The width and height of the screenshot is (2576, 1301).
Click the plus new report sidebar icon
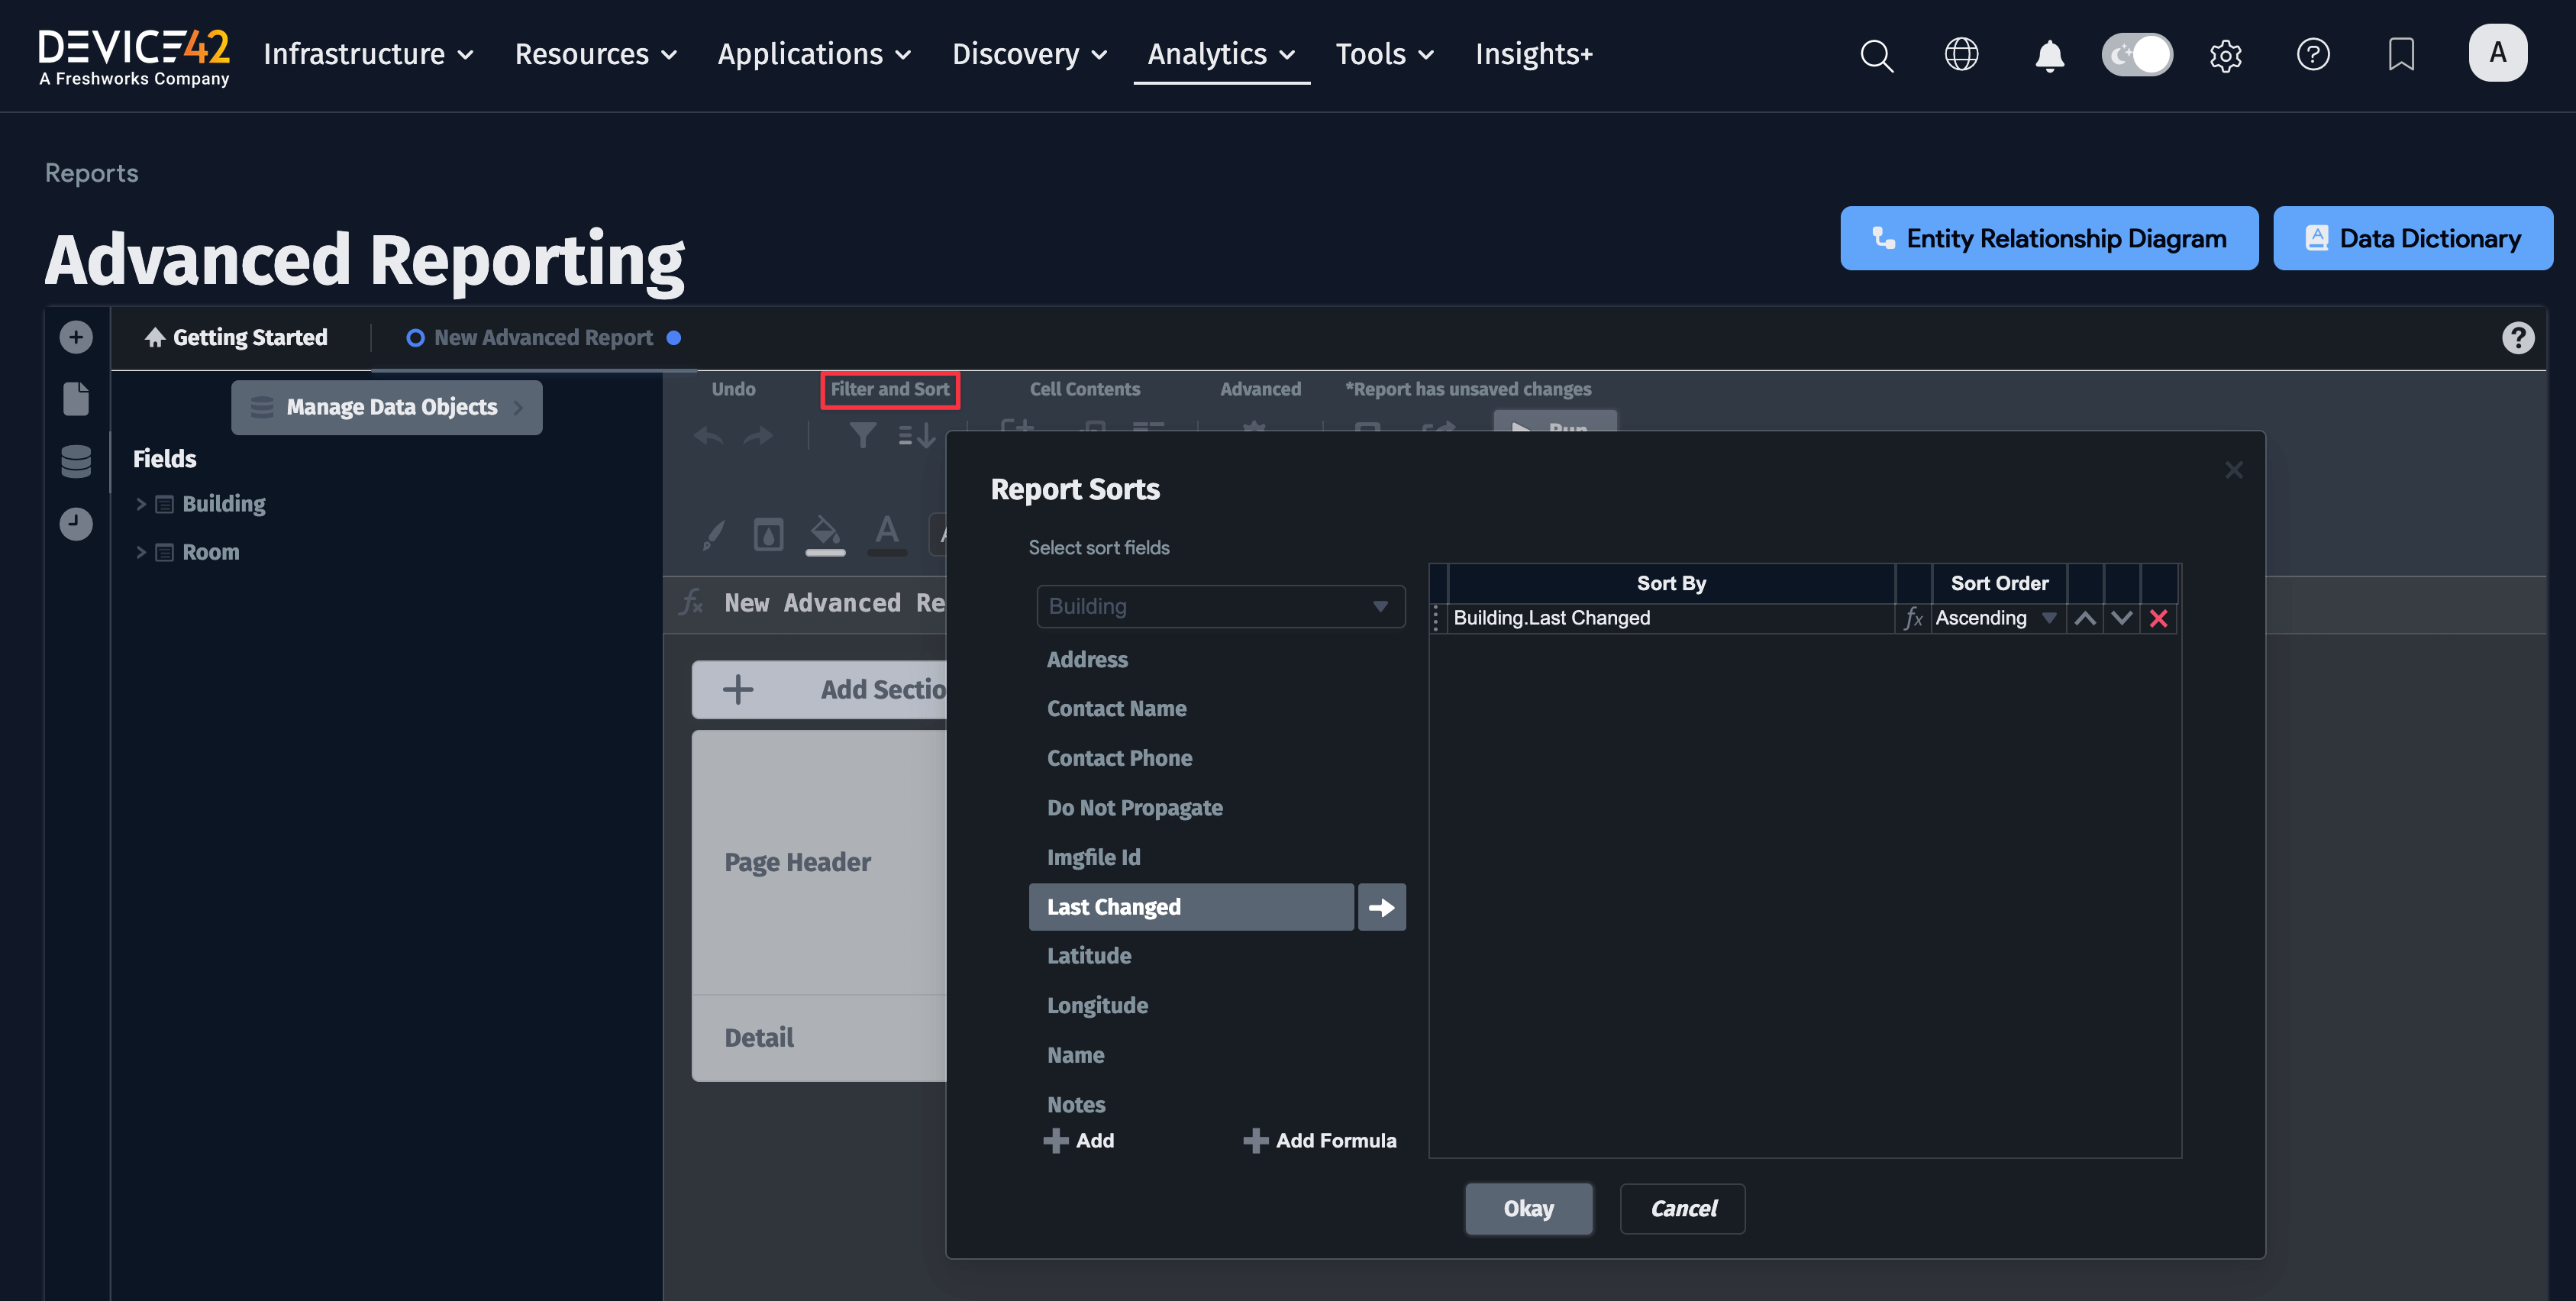point(76,337)
